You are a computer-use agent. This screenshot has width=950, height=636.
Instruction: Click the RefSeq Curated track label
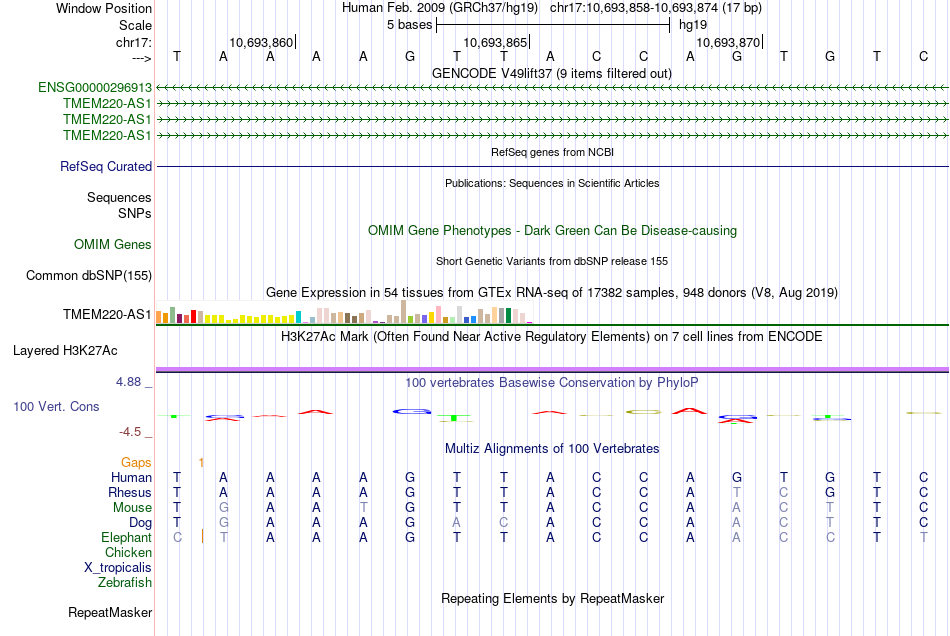105,167
